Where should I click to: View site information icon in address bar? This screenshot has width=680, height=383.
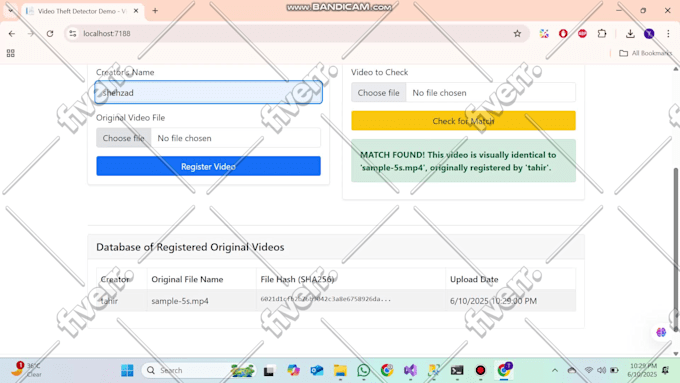(73, 33)
